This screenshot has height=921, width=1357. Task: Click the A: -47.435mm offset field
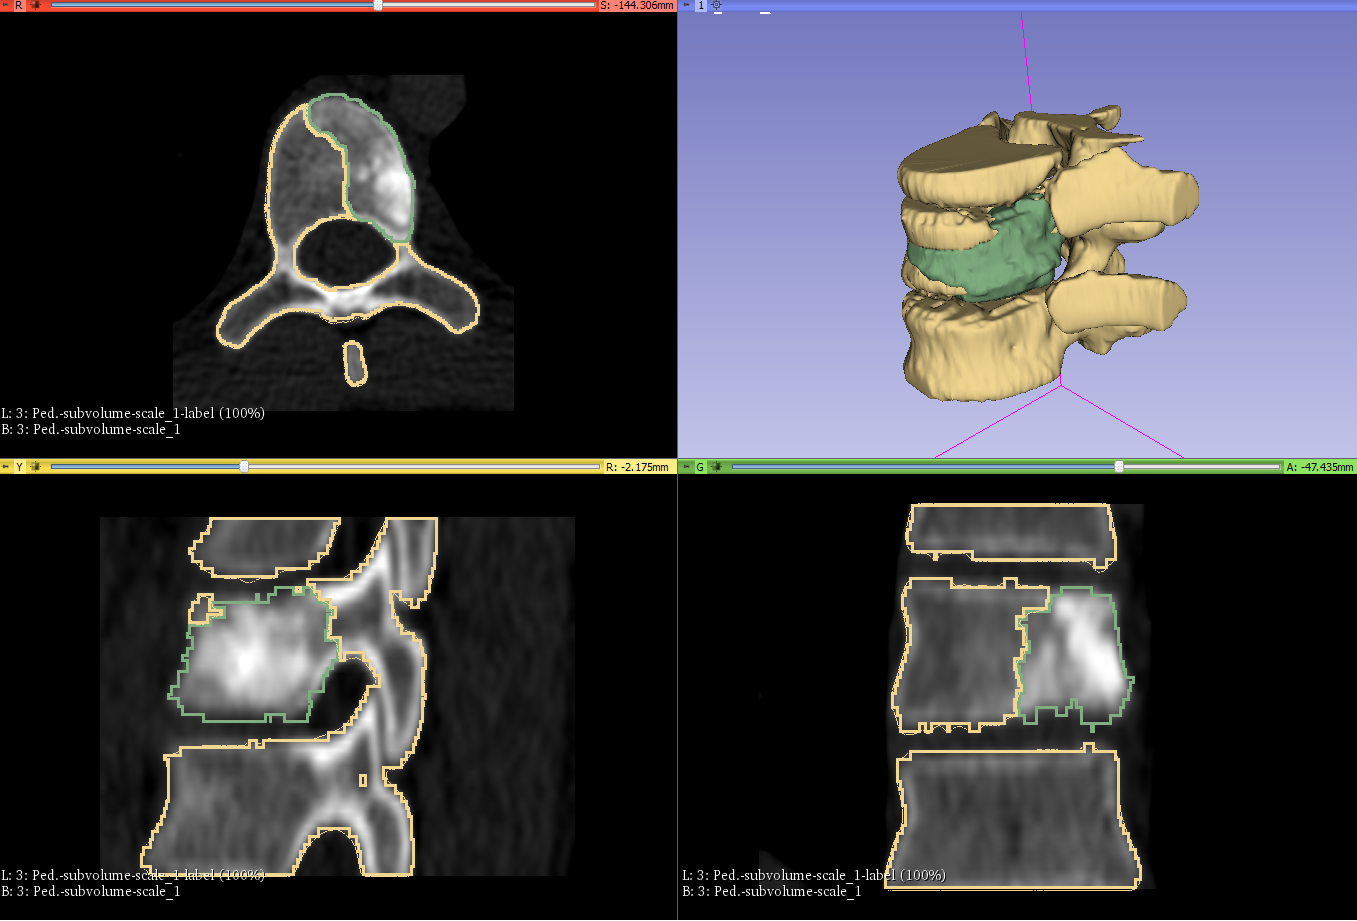point(1319,467)
